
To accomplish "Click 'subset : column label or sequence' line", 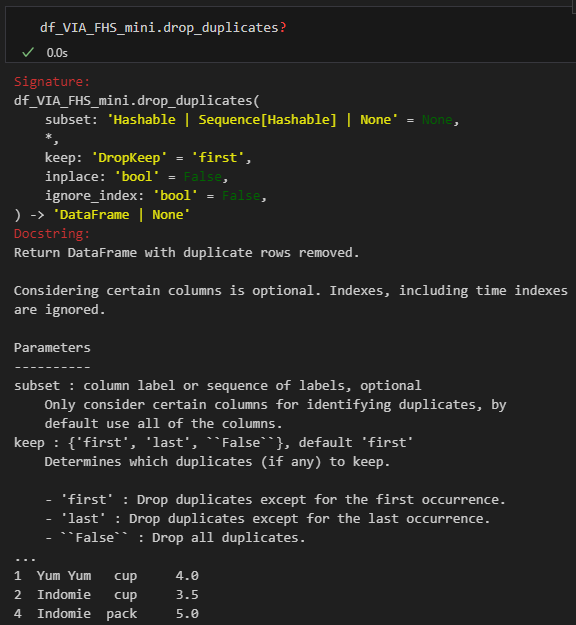I will point(217,385).
